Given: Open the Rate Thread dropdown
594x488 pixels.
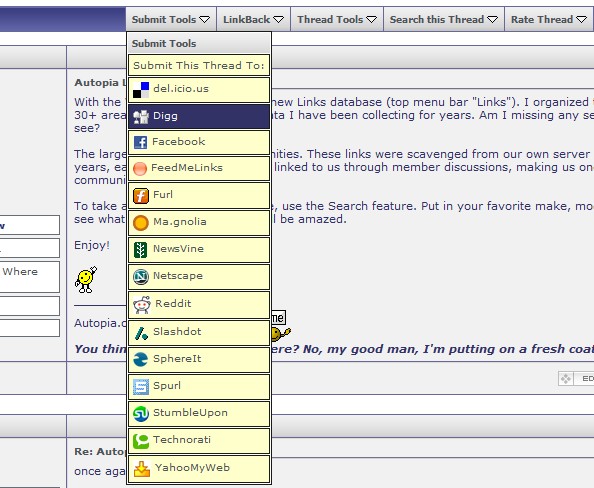Looking at the screenshot, I should [549, 19].
